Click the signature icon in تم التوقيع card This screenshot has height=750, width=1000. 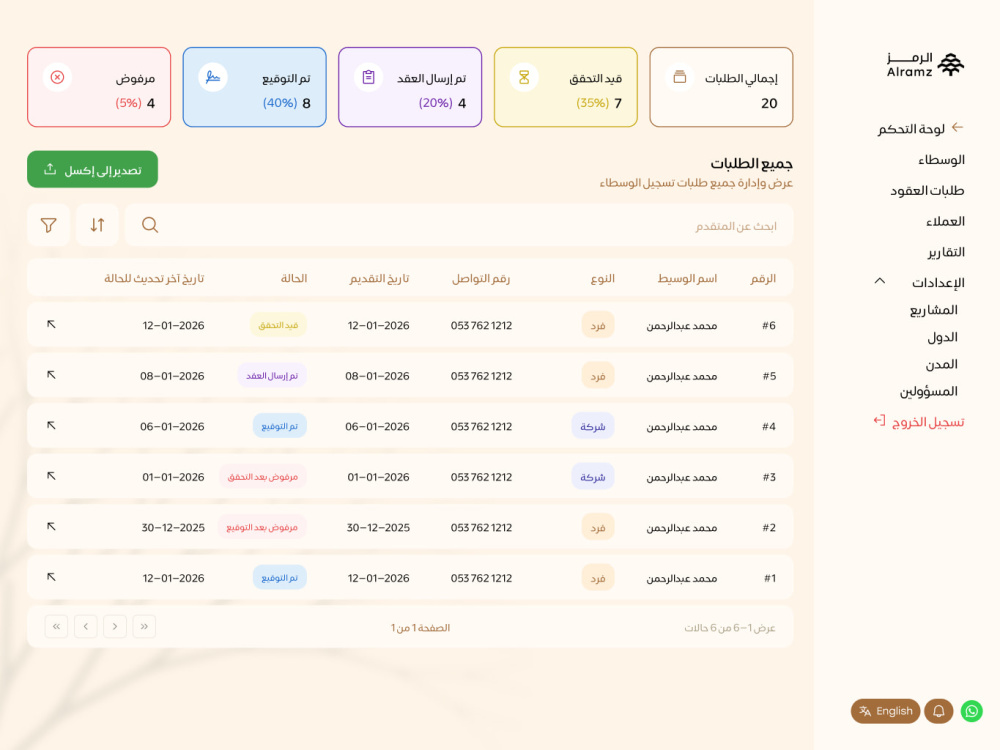tap(213, 77)
